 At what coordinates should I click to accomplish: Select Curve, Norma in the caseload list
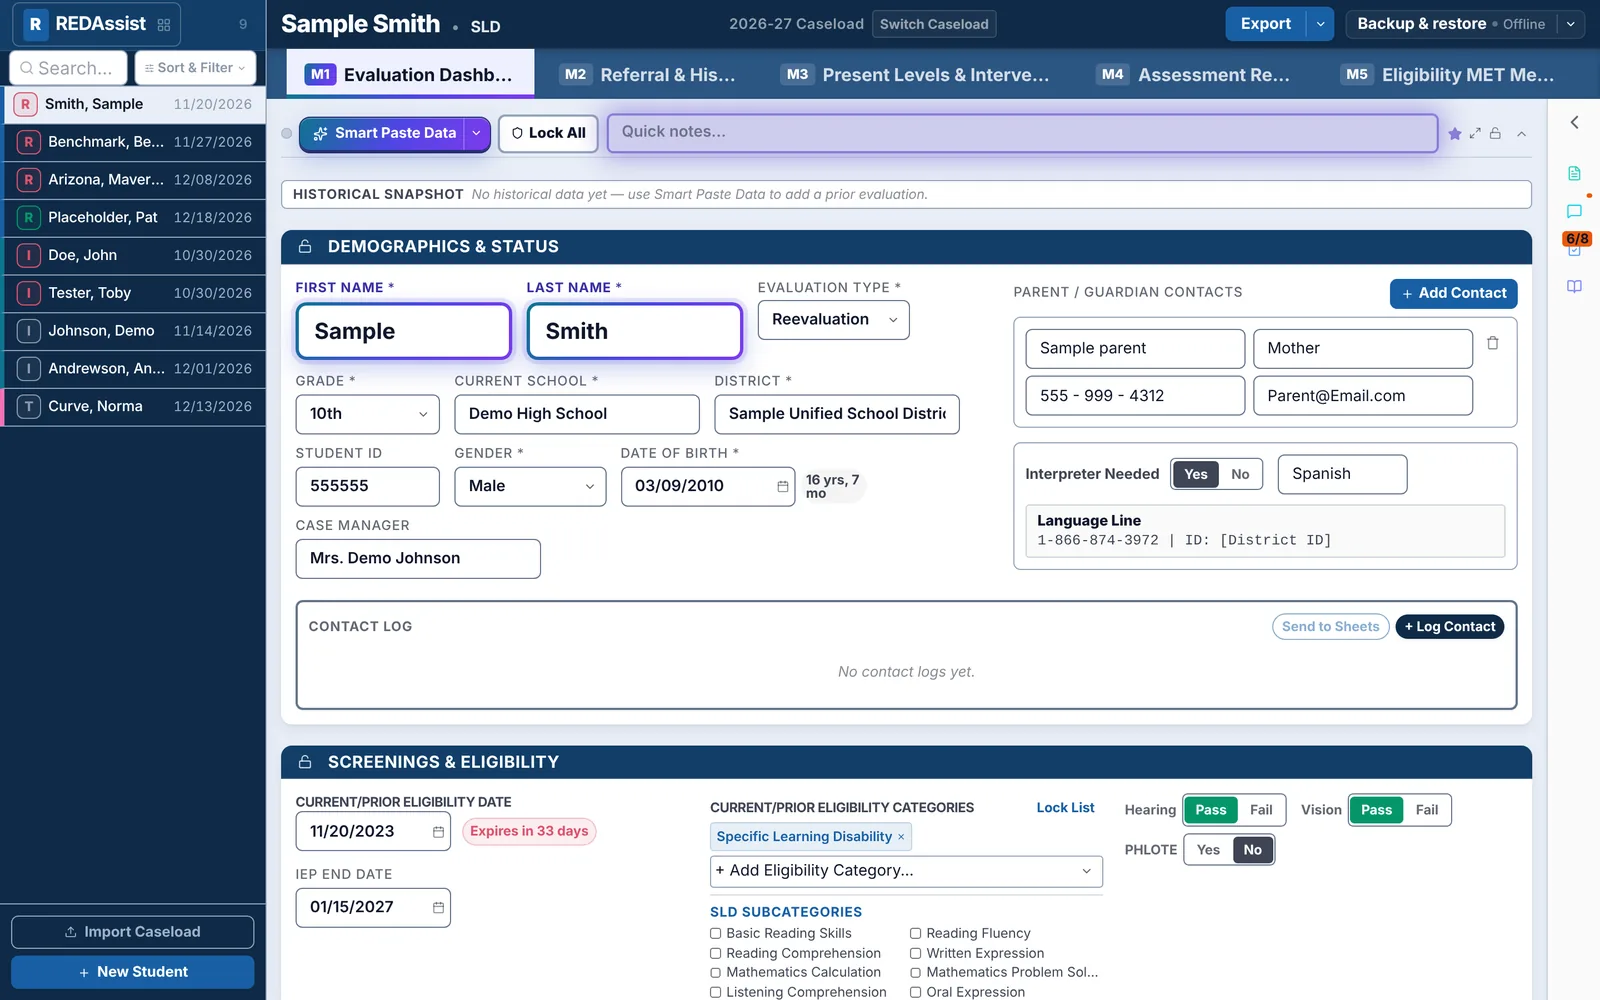[x=135, y=407]
